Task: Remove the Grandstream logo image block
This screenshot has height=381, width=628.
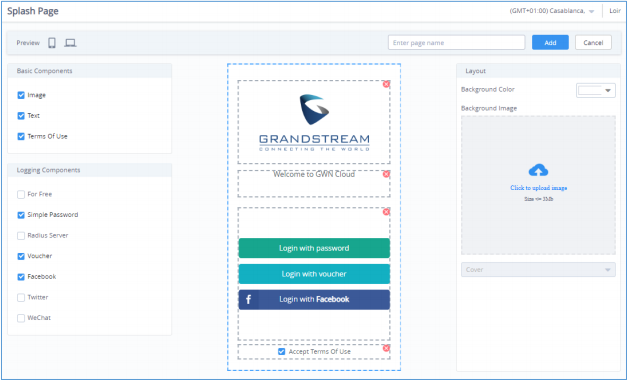Action: click(386, 84)
